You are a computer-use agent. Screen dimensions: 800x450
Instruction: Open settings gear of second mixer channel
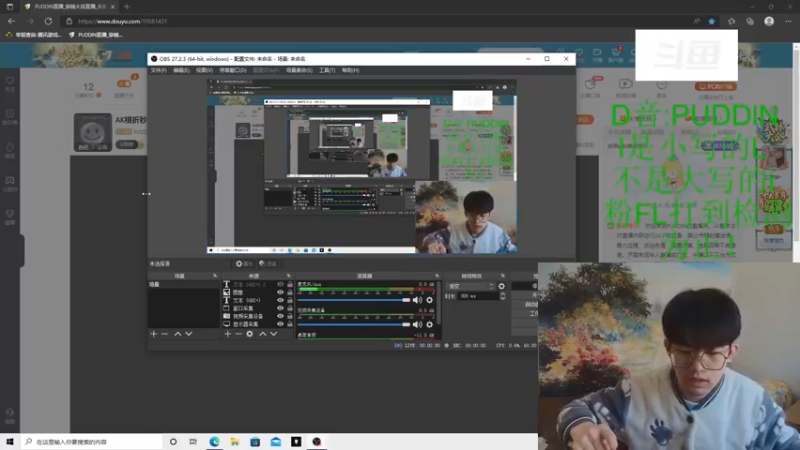click(x=430, y=324)
